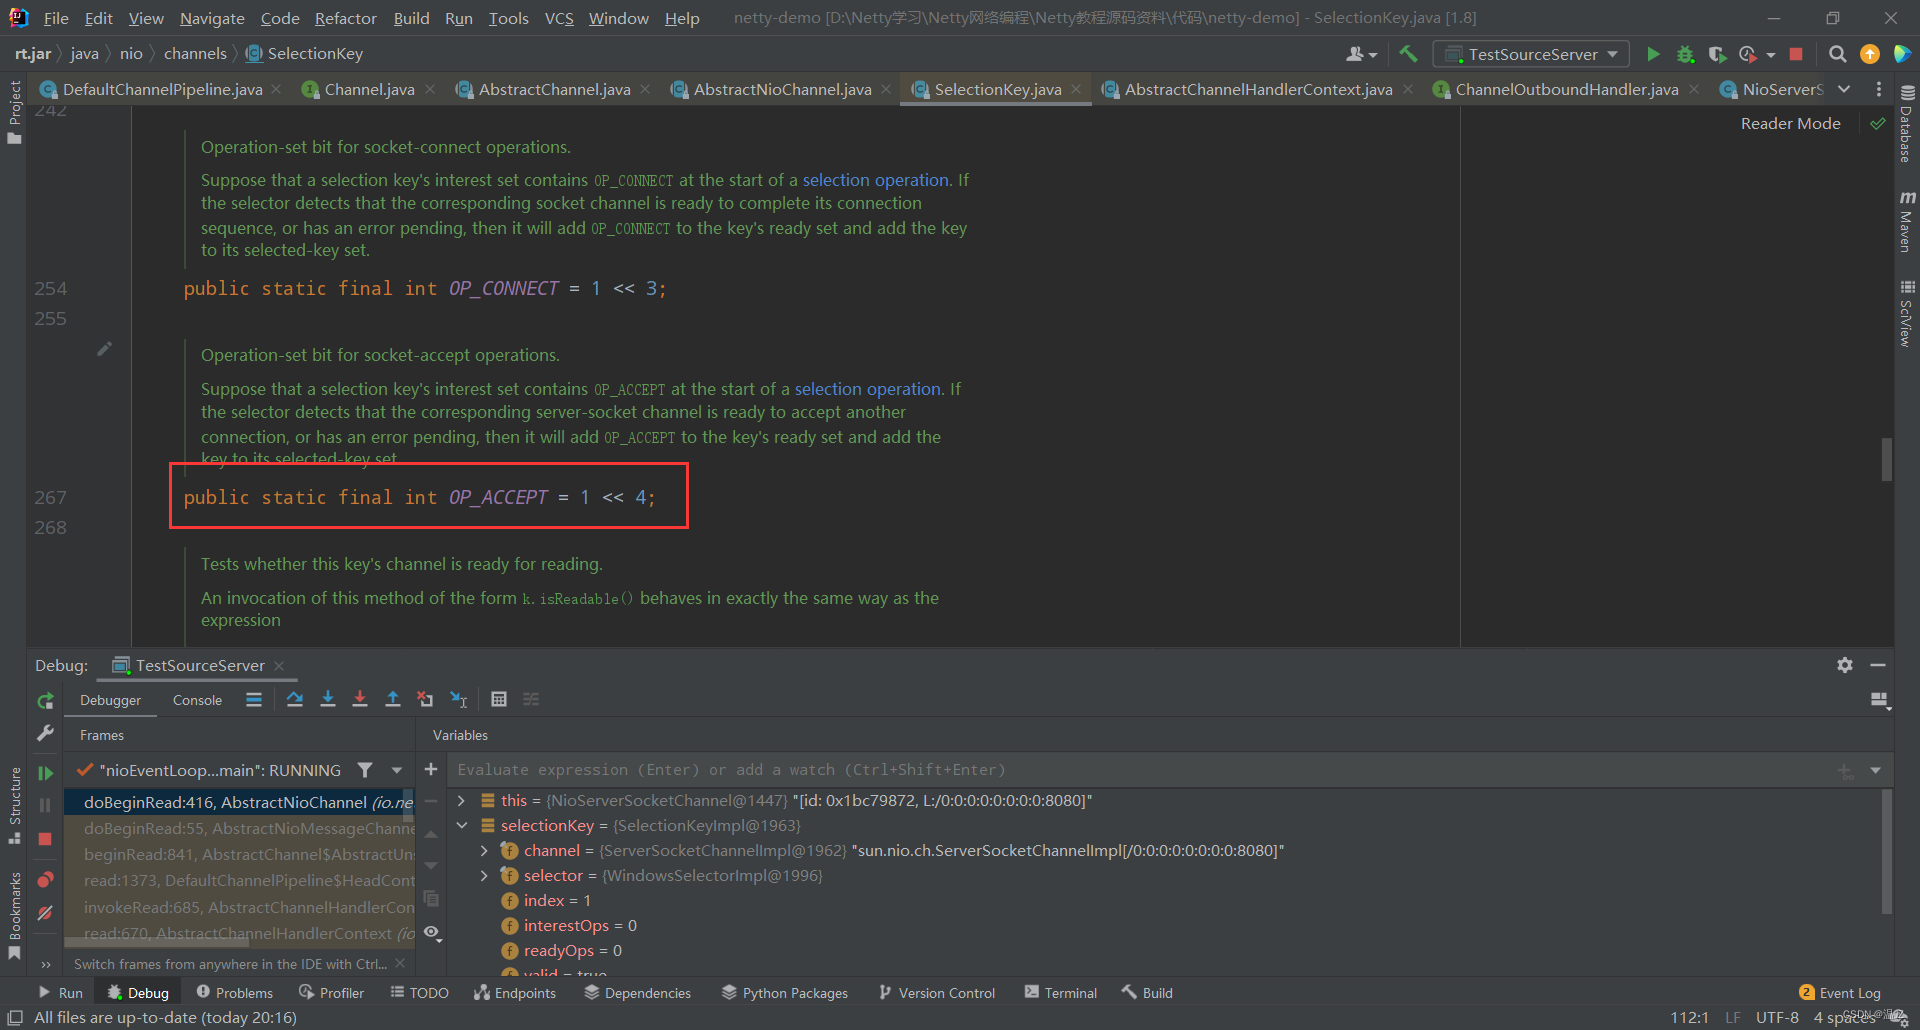The height and width of the screenshot is (1030, 1920).
Task: Follow the 'selection operation' link in OP_ACCEPT doc
Action: pos(867,389)
